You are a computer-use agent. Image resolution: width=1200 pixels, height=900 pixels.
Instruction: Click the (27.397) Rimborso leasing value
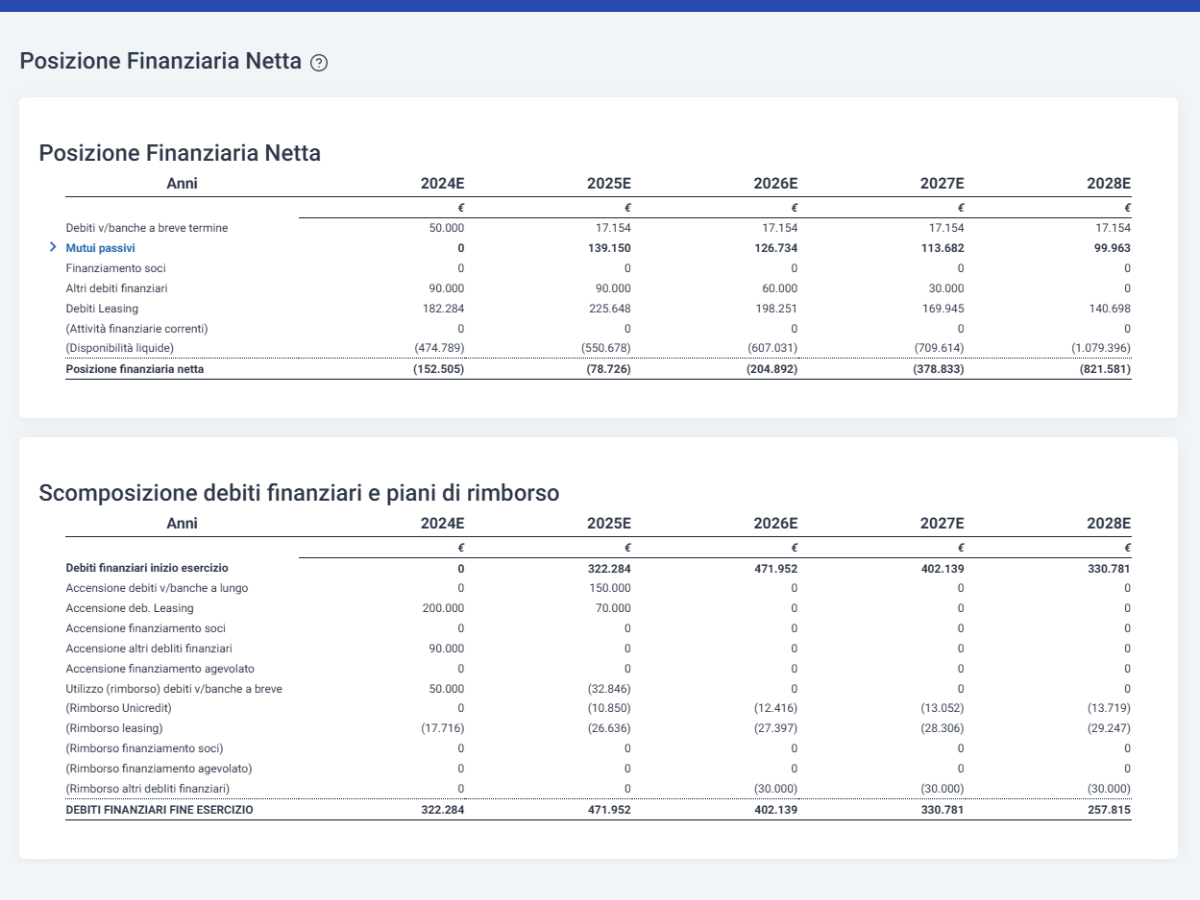click(775, 728)
